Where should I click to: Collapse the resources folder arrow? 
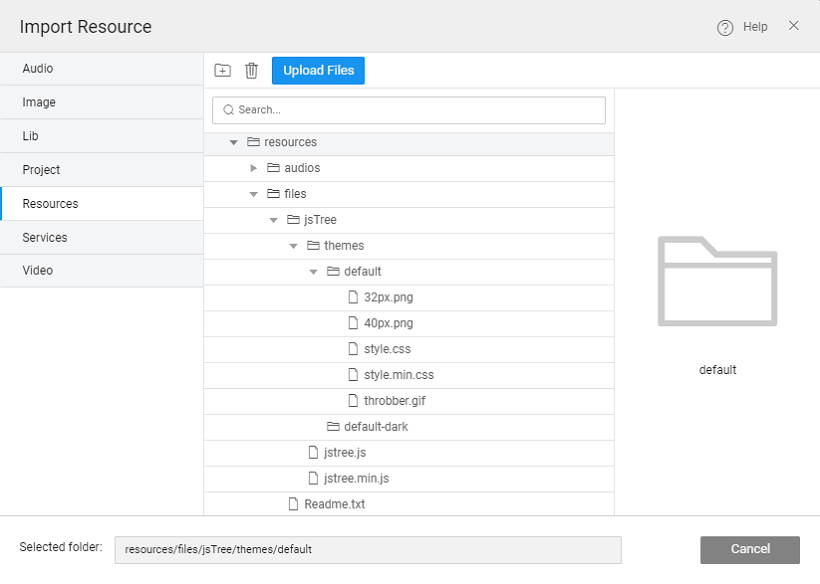coord(234,142)
